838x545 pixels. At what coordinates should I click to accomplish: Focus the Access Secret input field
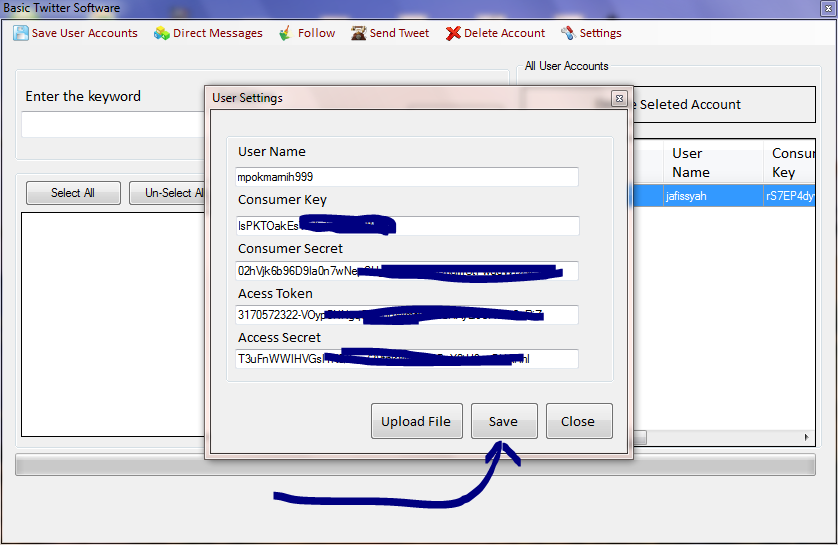tap(407, 359)
